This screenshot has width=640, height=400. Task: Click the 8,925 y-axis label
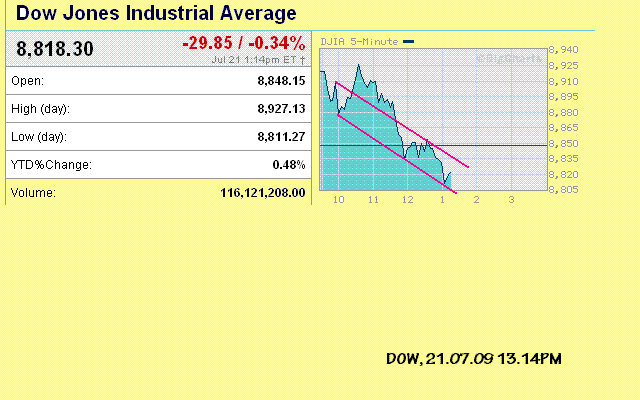click(x=564, y=66)
